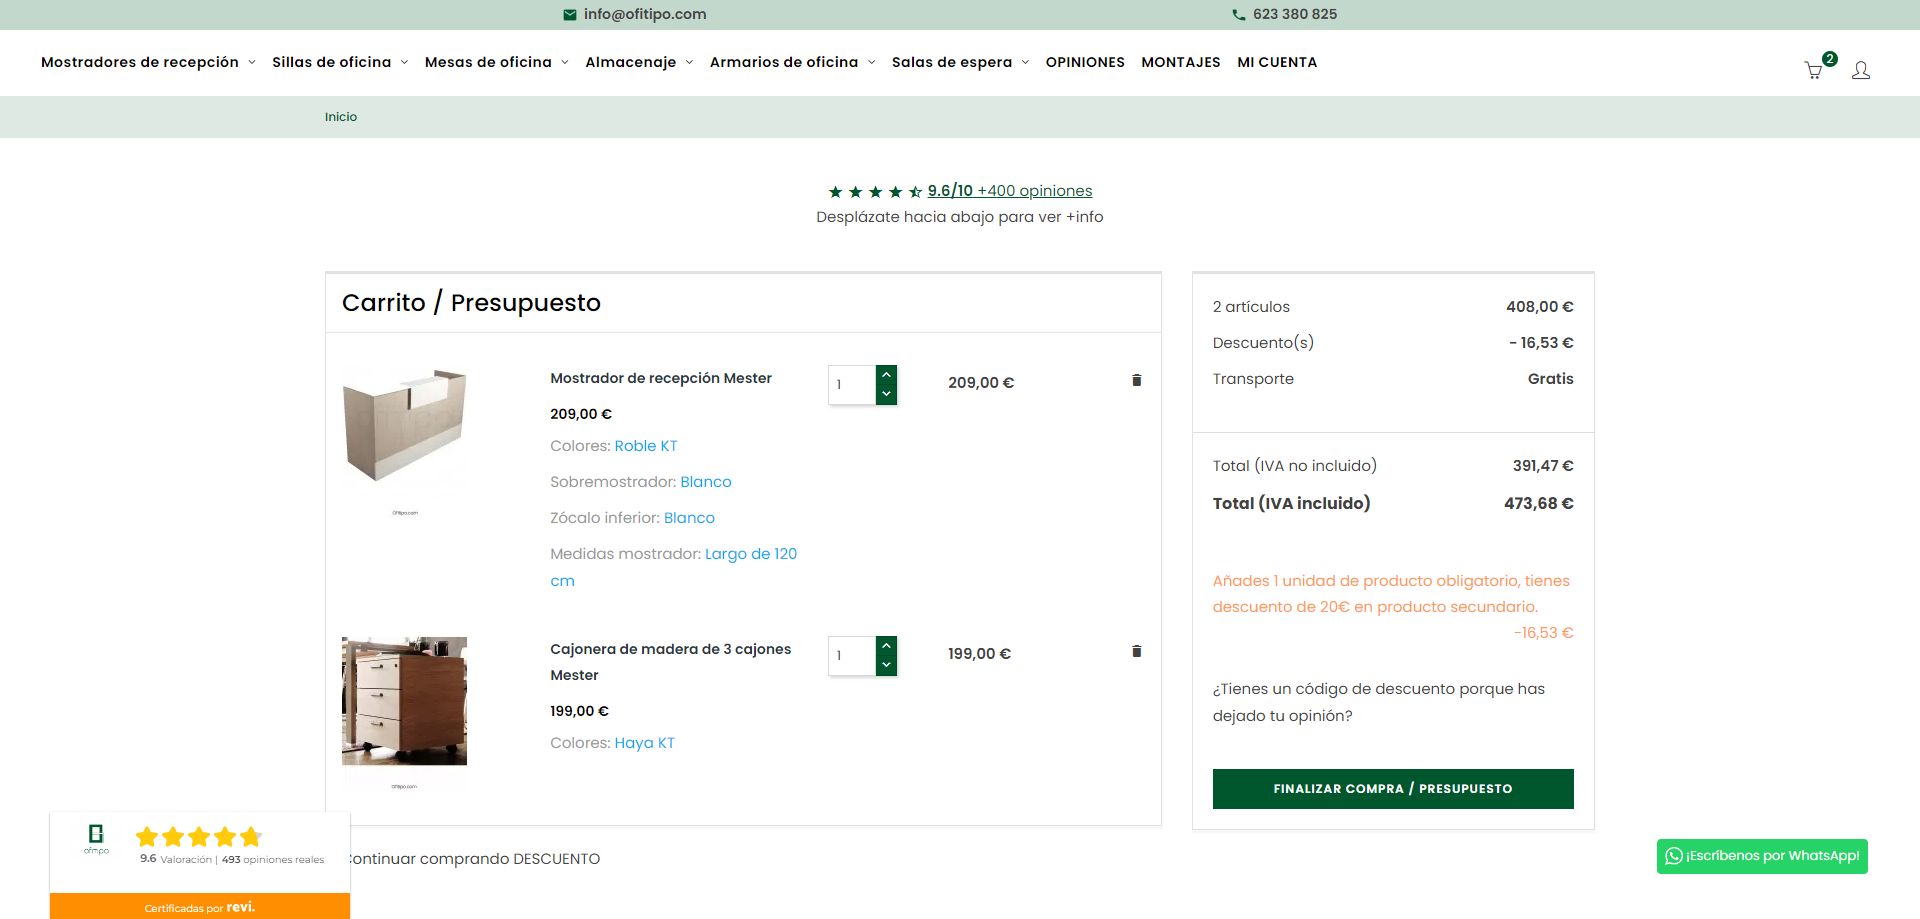Expand Salas de espera menu
This screenshot has height=919, width=1920.
(960, 62)
